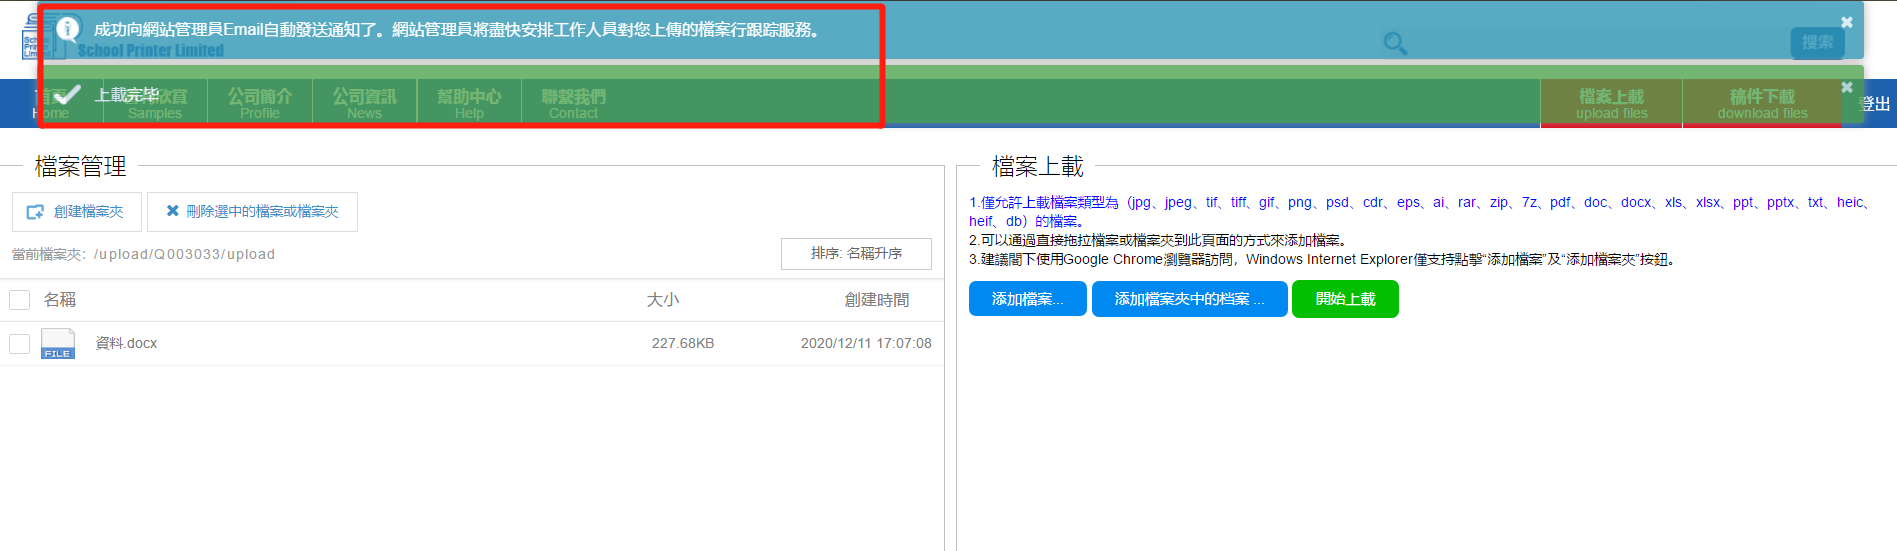Click the 添加檔案... button
The image size is (1897, 551).
1028,299
